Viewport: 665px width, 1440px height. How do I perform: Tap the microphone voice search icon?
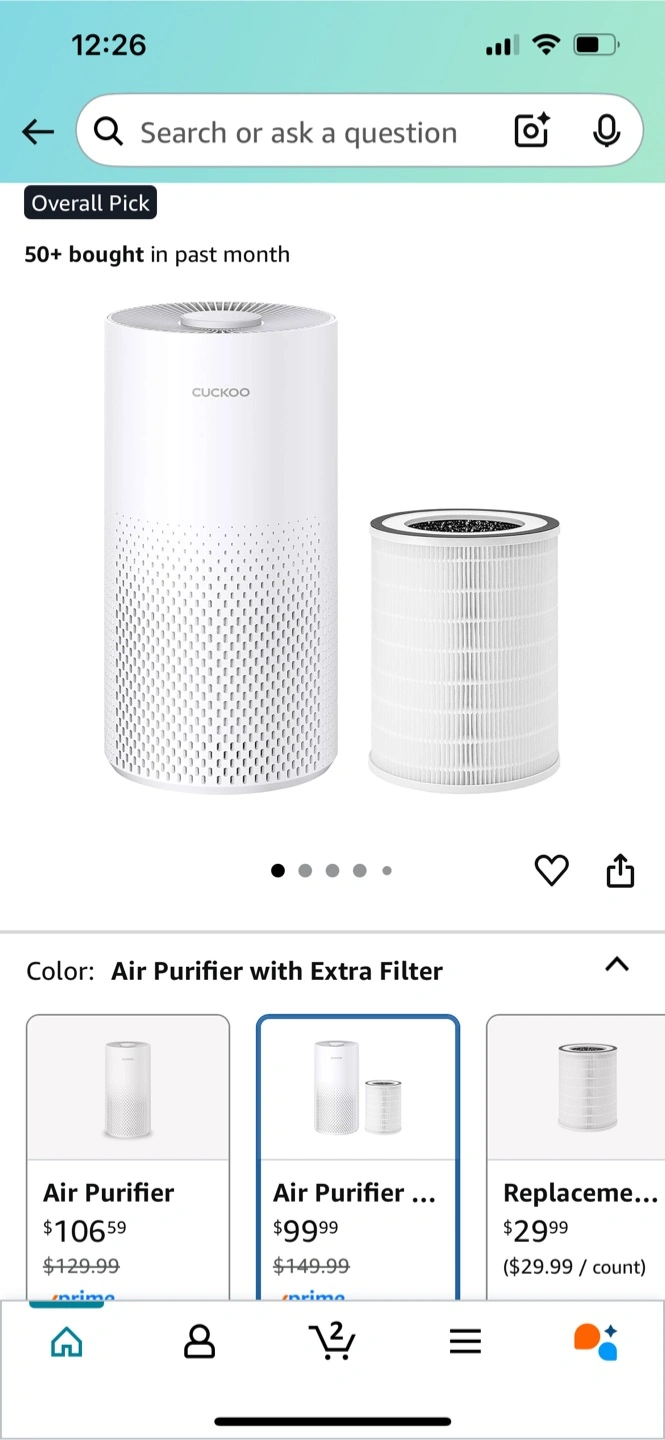(606, 131)
